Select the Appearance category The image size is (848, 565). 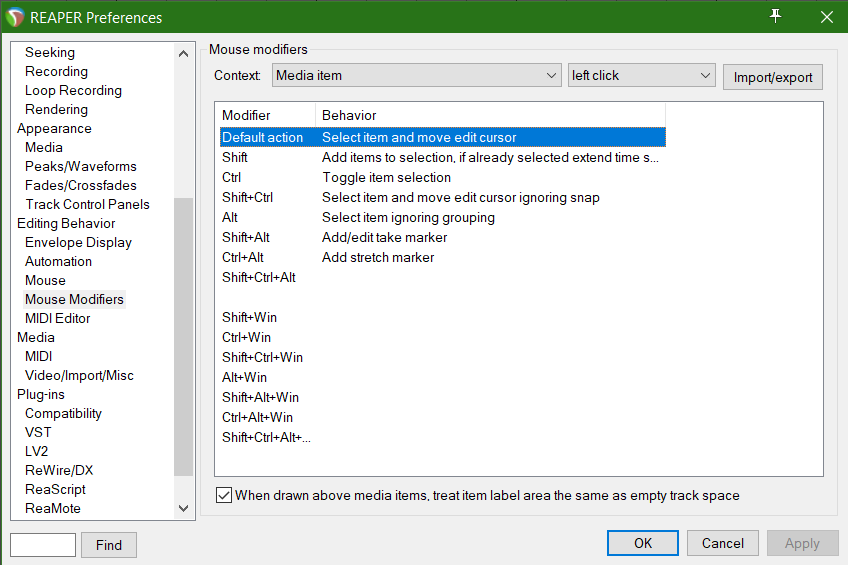pyautogui.click(x=54, y=128)
